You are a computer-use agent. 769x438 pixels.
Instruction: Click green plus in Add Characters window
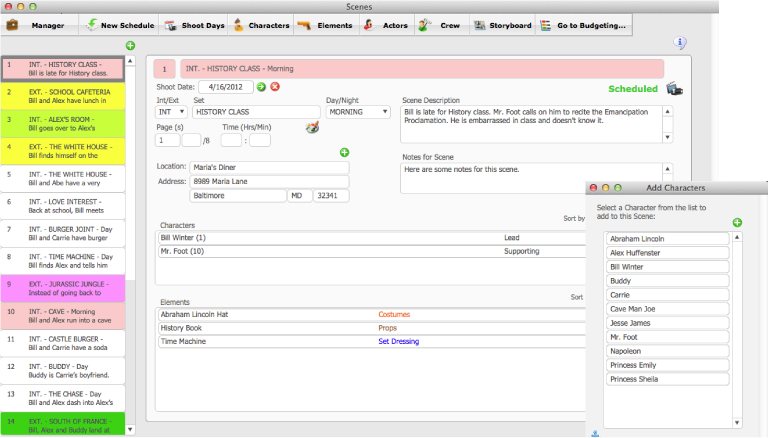[737, 222]
